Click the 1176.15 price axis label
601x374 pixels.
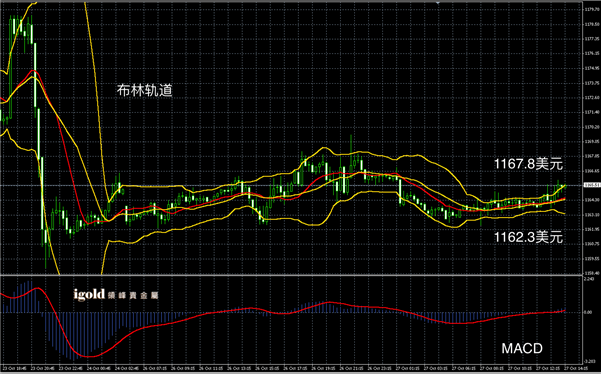[x=592, y=54]
